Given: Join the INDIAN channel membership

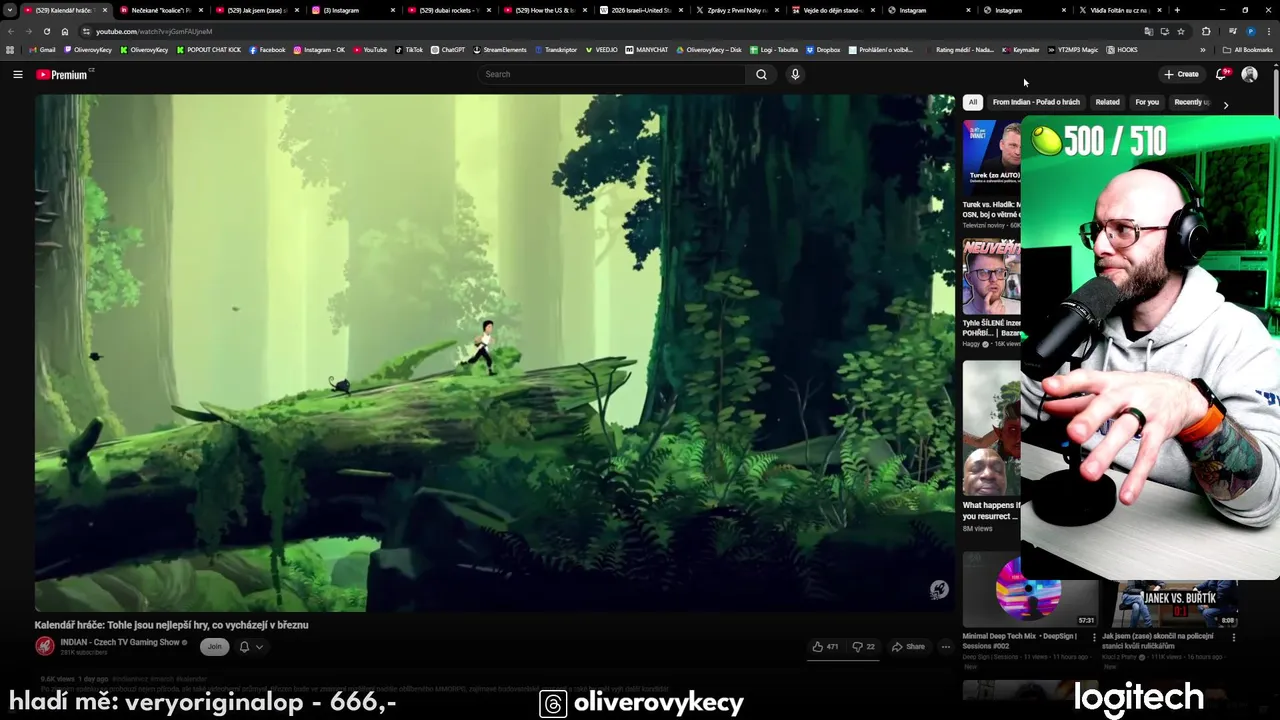Looking at the screenshot, I should [x=214, y=647].
